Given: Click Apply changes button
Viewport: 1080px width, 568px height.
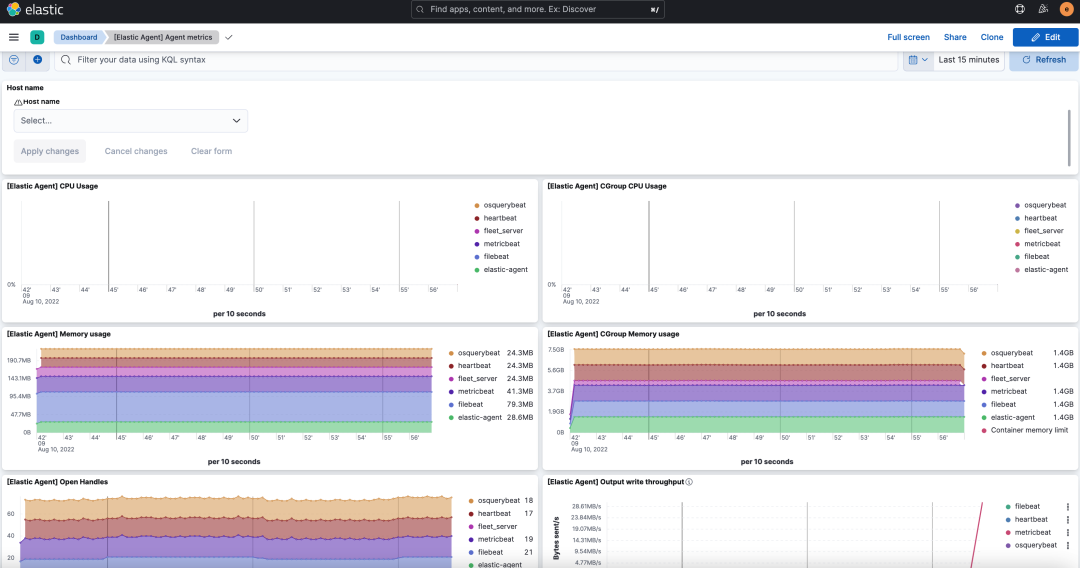Looking at the screenshot, I should coord(50,151).
